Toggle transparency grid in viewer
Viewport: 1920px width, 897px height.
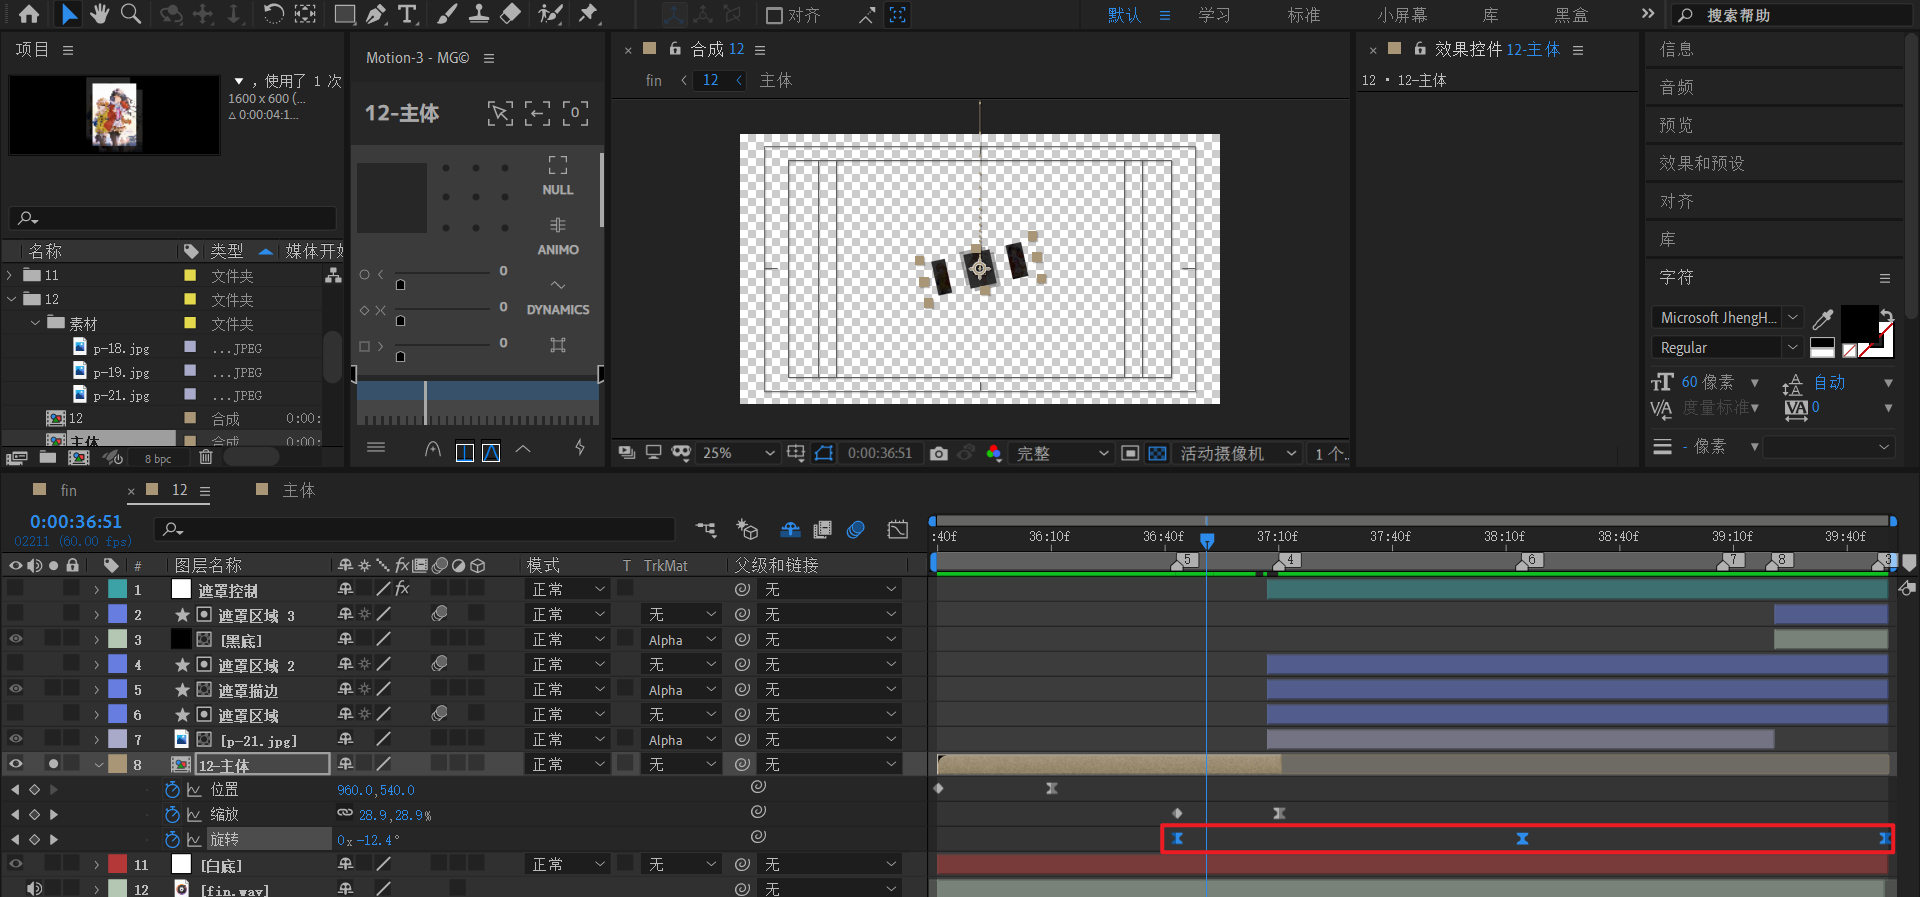1157,453
